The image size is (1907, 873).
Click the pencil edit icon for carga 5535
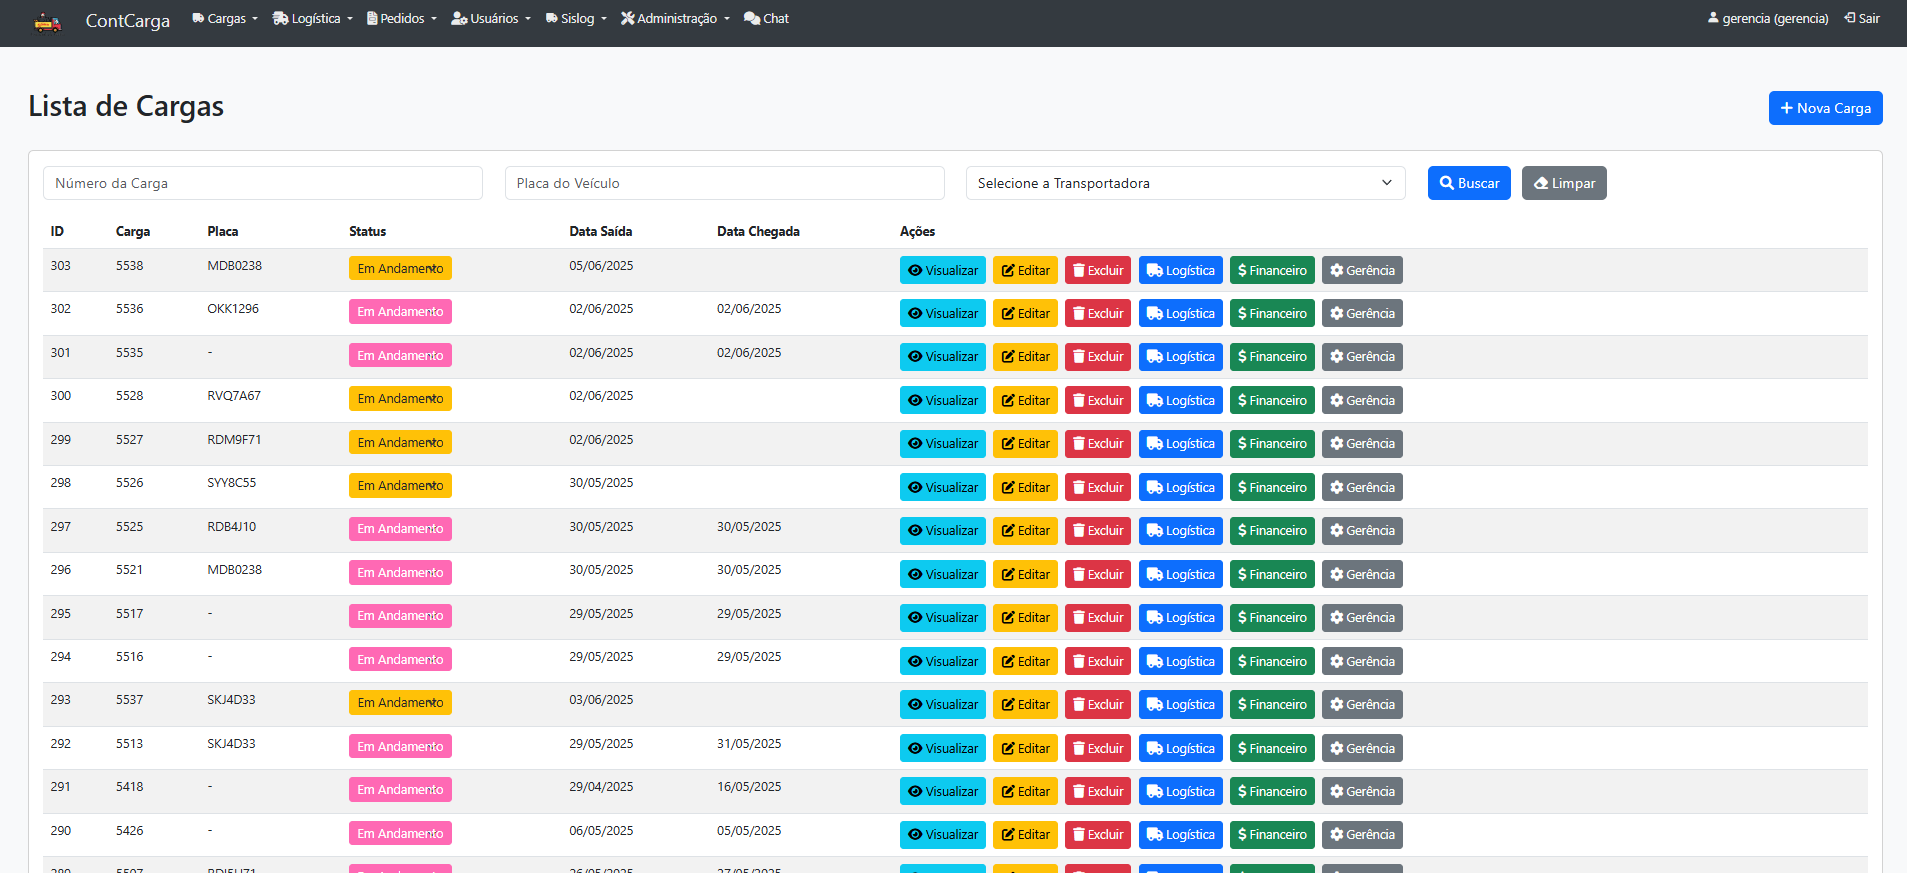pyautogui.click(x=1008, y=357)
